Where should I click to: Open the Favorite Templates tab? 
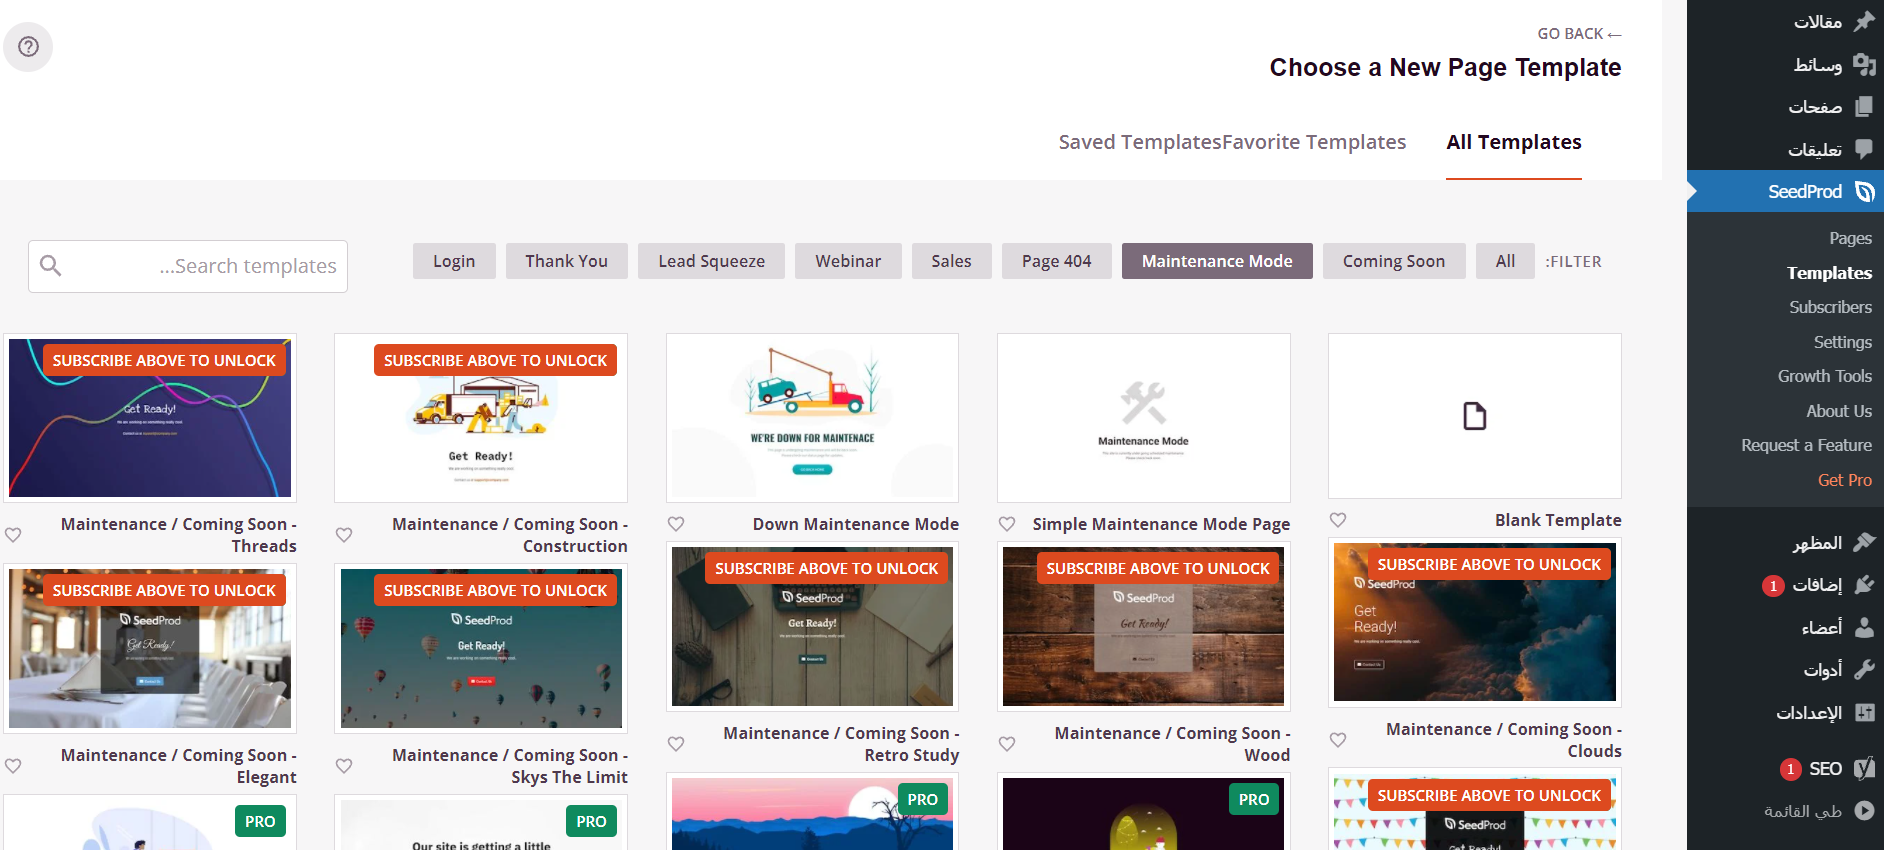tap(1314, 142)
